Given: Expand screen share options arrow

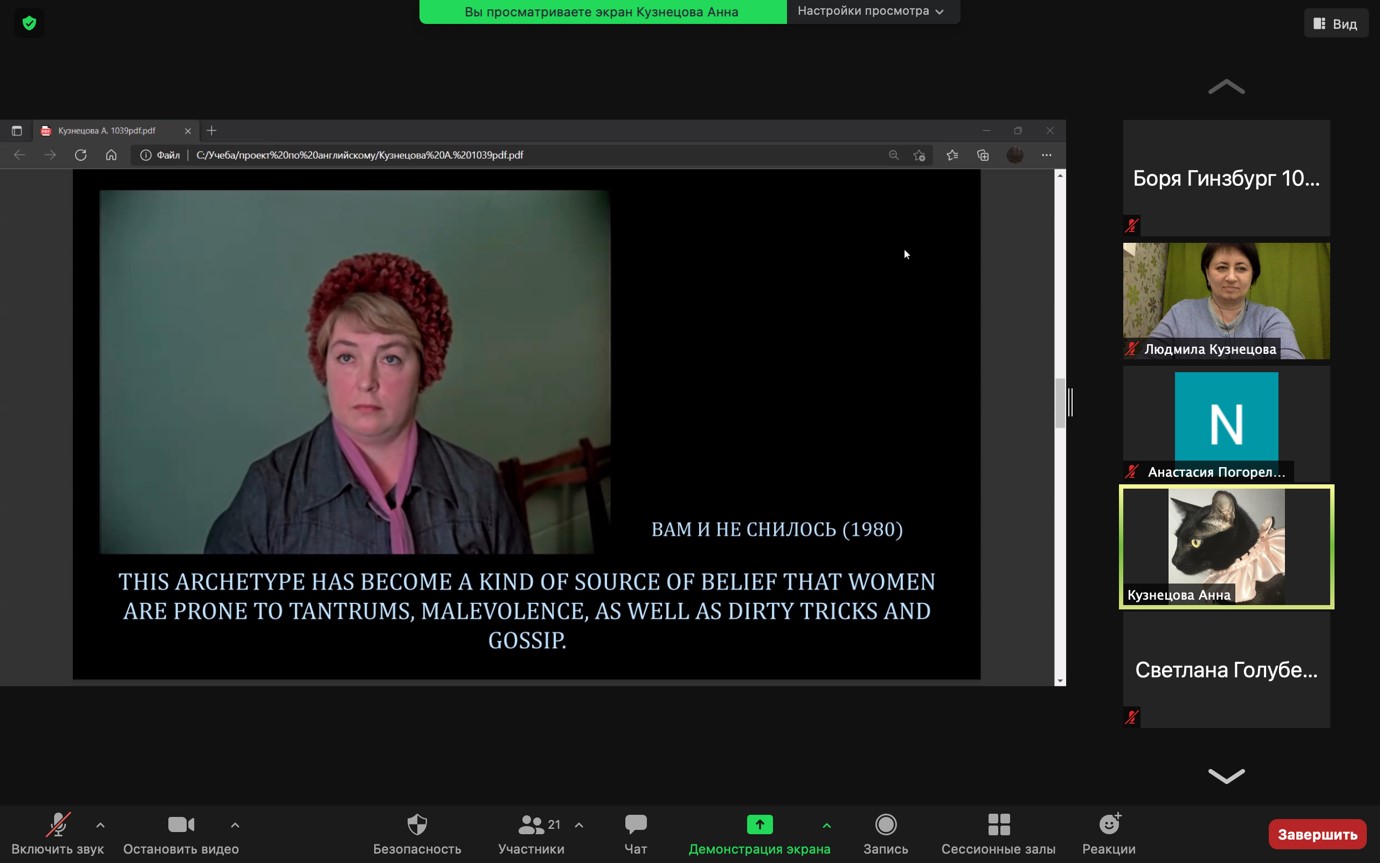Looking at the screenshot, I should point(826,825).
